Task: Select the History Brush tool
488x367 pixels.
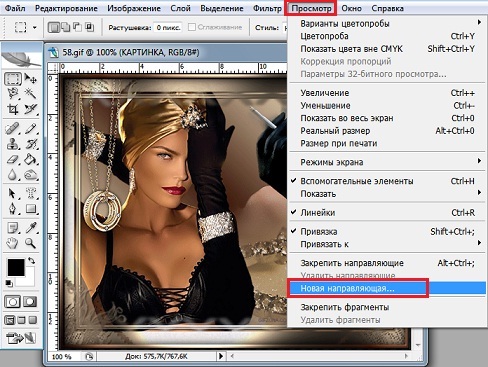Action: (31, 144)
